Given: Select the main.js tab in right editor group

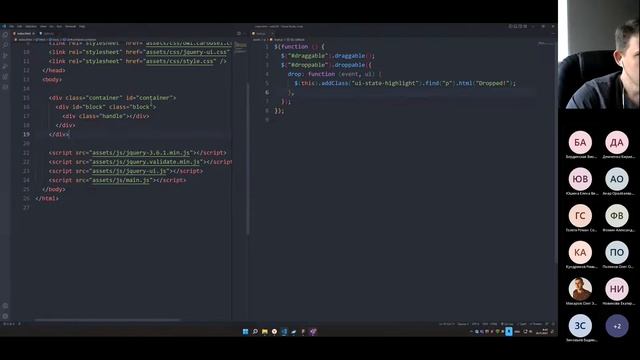Looking at the screenshot, I should (260, 33).
